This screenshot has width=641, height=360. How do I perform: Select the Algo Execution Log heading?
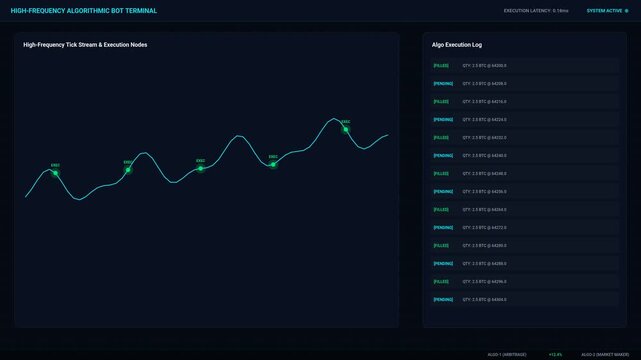click(457, 45)
